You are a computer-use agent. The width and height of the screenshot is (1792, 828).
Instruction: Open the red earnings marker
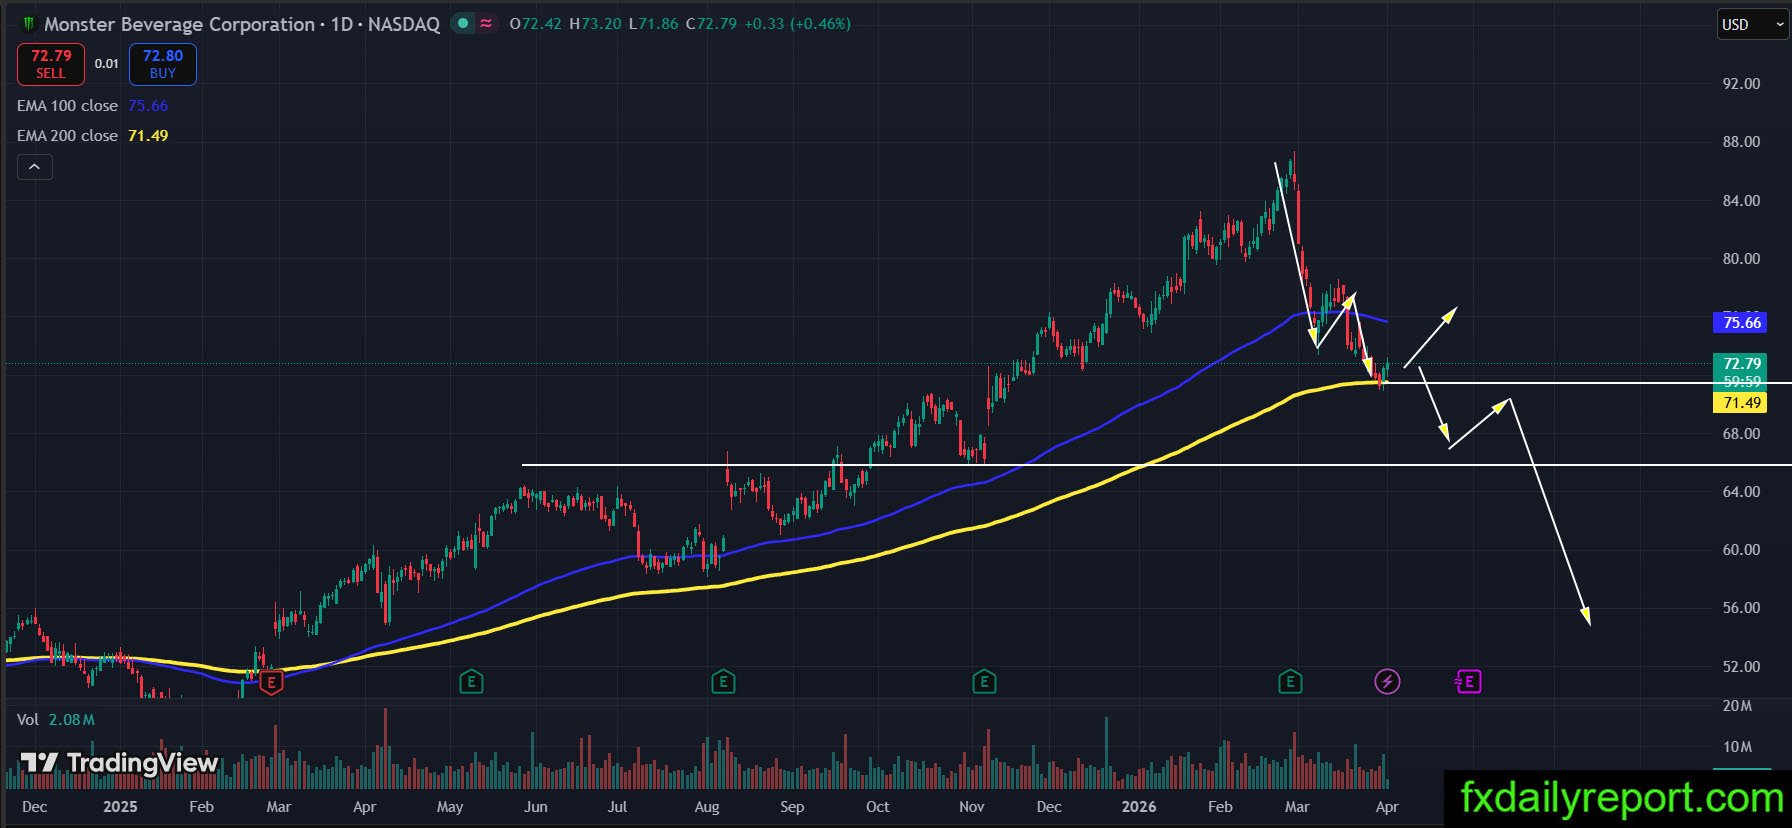tap(271, 683)
